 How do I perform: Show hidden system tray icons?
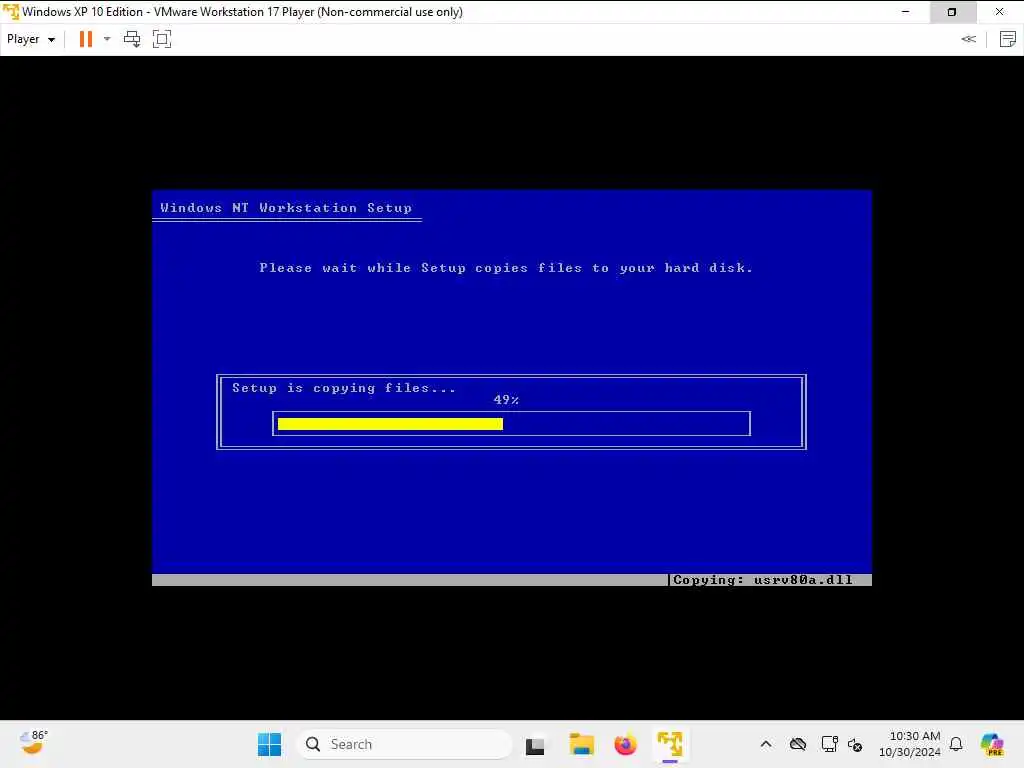coord(766,744)
